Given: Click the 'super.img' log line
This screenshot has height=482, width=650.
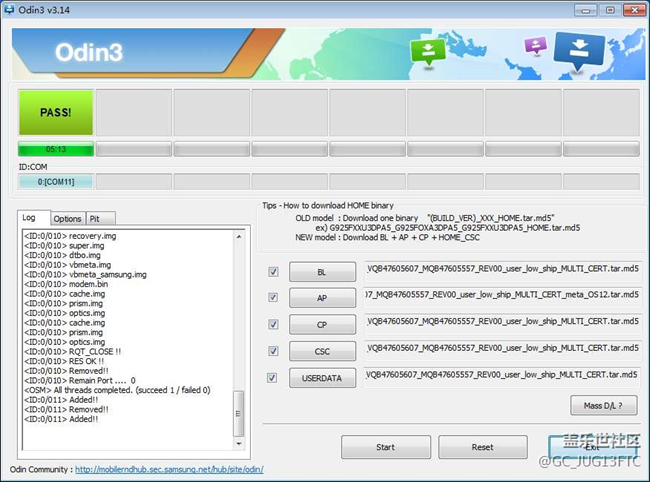Looking at the screenshot, I should [64, 245].
